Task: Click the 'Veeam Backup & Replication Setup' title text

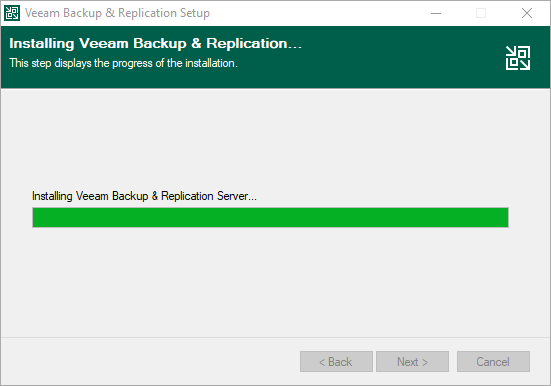Action: pos(117,13)
